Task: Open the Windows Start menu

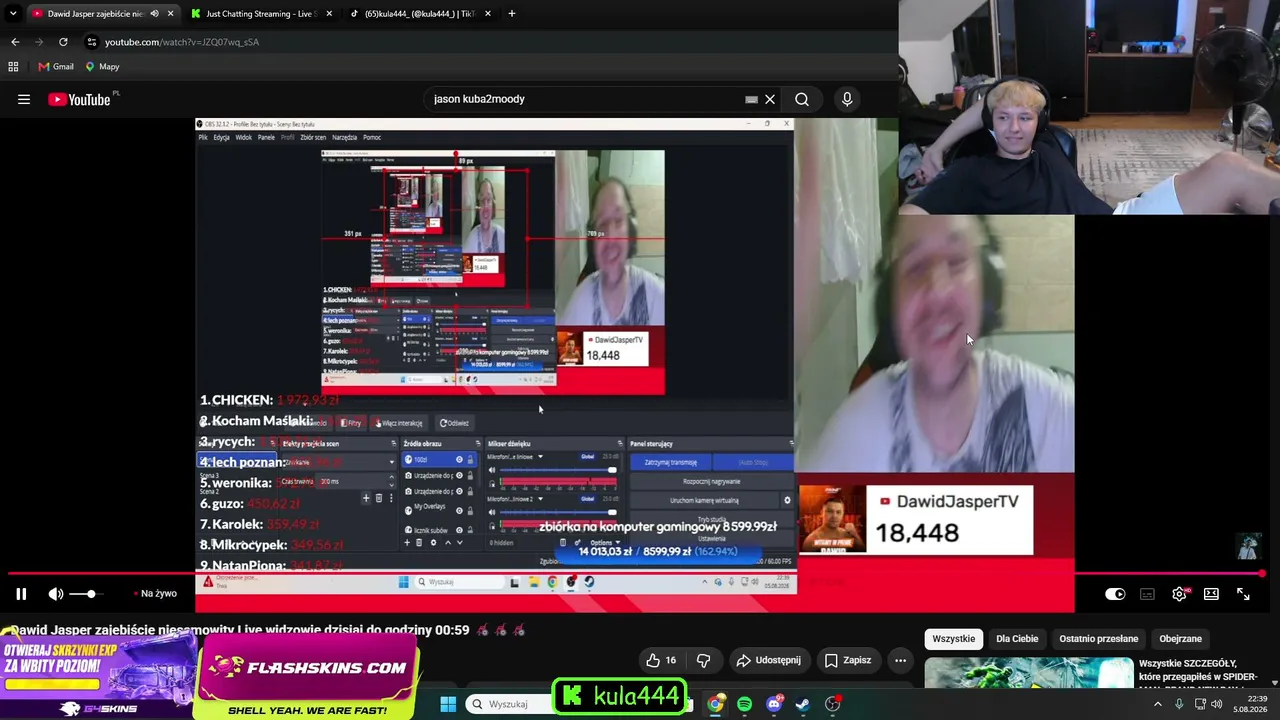Action: [448, 704]
